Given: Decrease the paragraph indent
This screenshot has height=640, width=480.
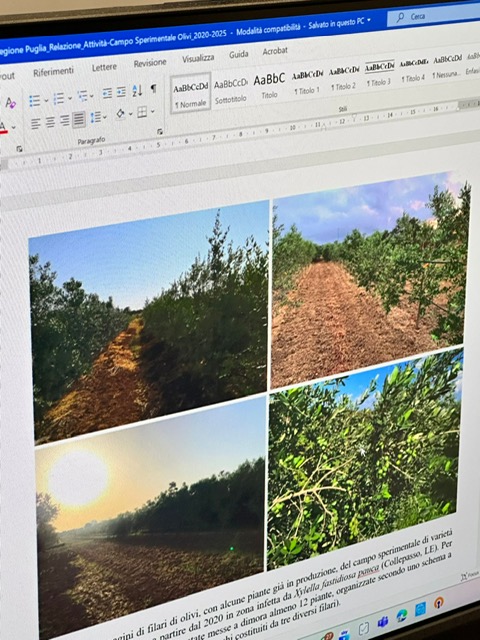Looking at the screenshot, I should (x=107, y=93).
